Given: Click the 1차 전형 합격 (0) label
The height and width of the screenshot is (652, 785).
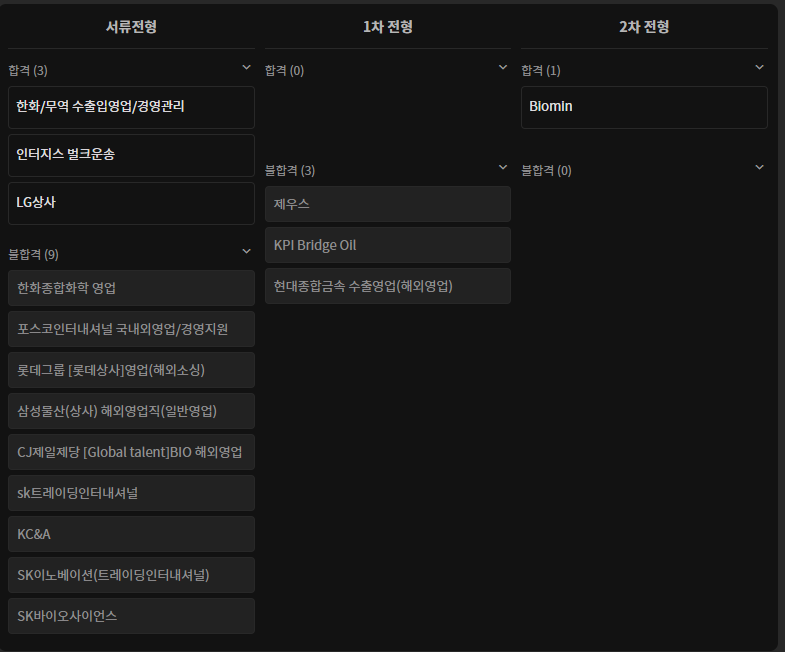Looking at the screenshot, I should (284, 71).
